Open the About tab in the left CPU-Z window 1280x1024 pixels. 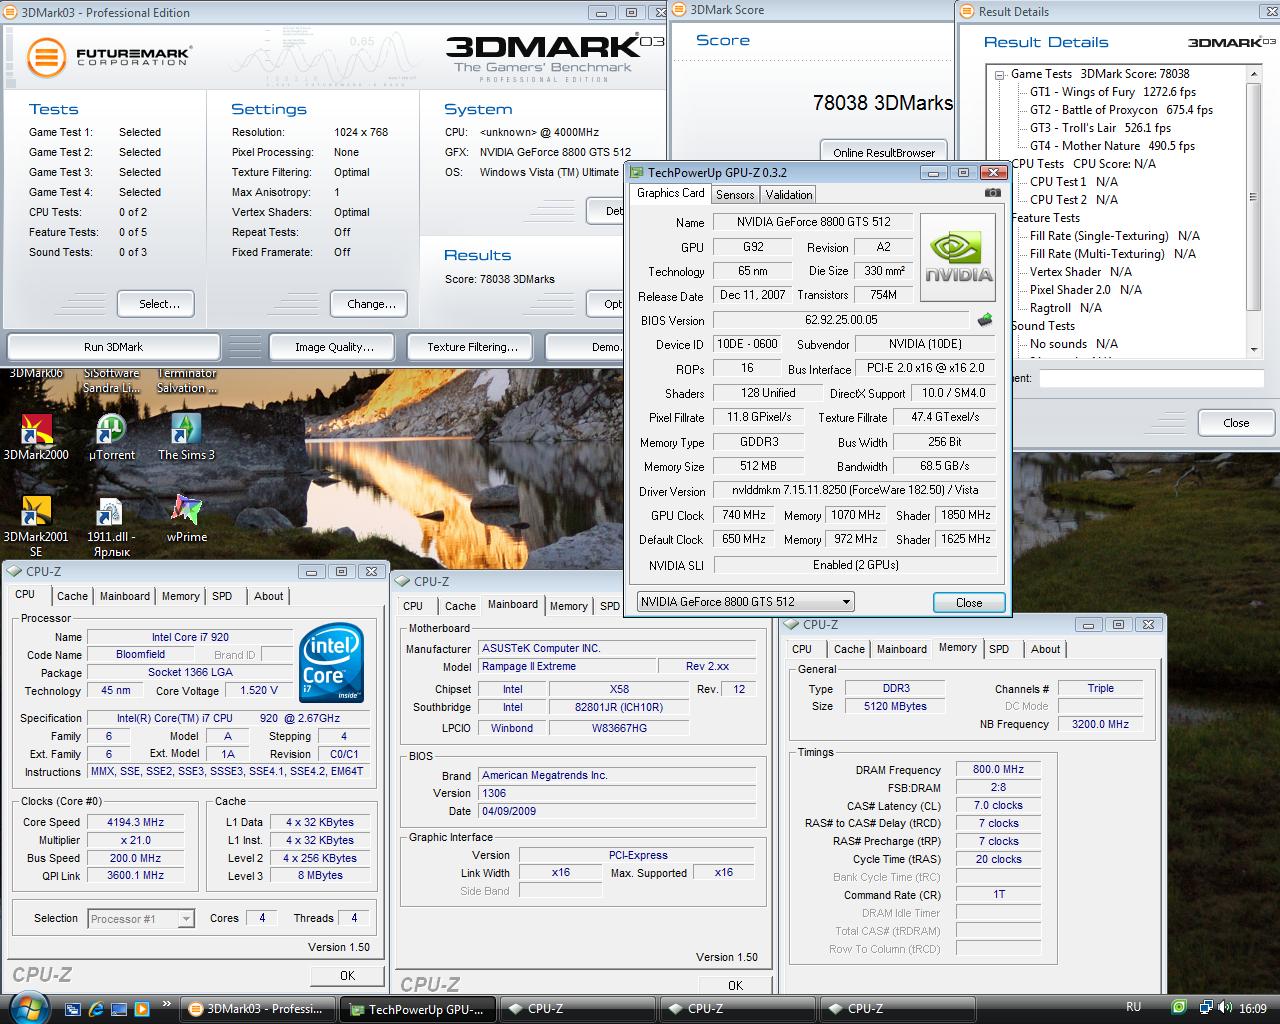pyautogui.click(x=268, y=596)
